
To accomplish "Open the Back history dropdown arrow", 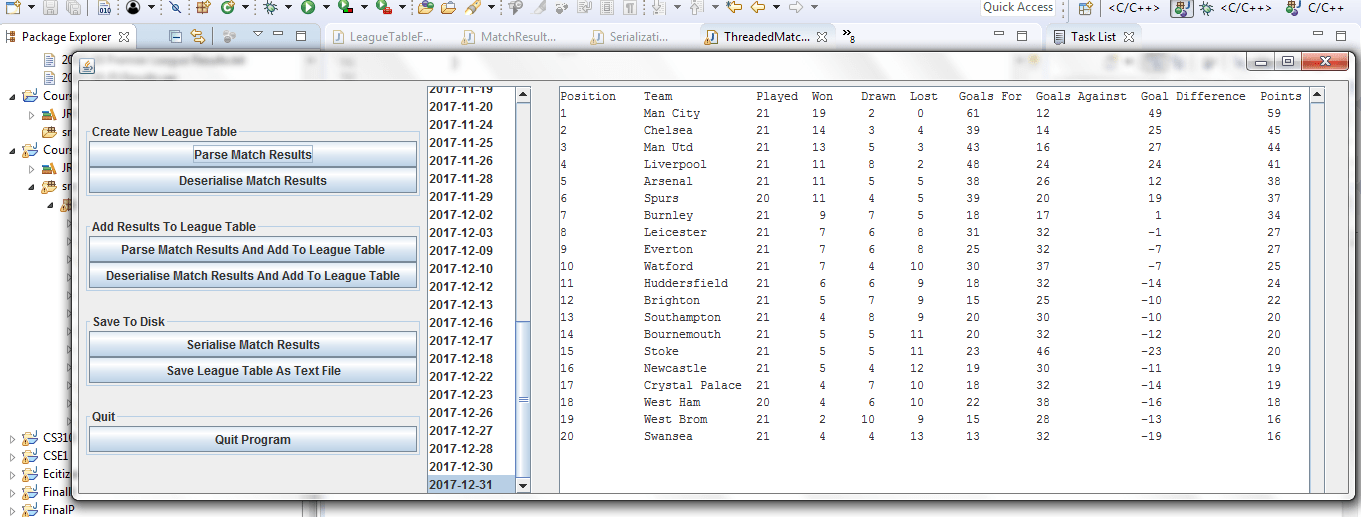I will [x=776, y=7].
